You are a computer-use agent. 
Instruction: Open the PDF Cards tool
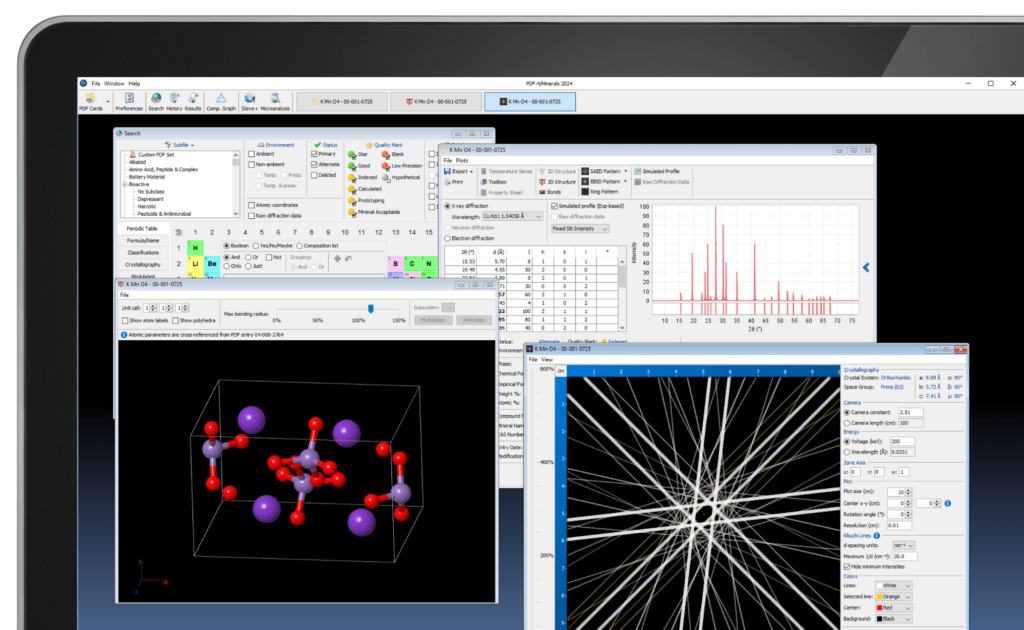click(x=92, y=100)
